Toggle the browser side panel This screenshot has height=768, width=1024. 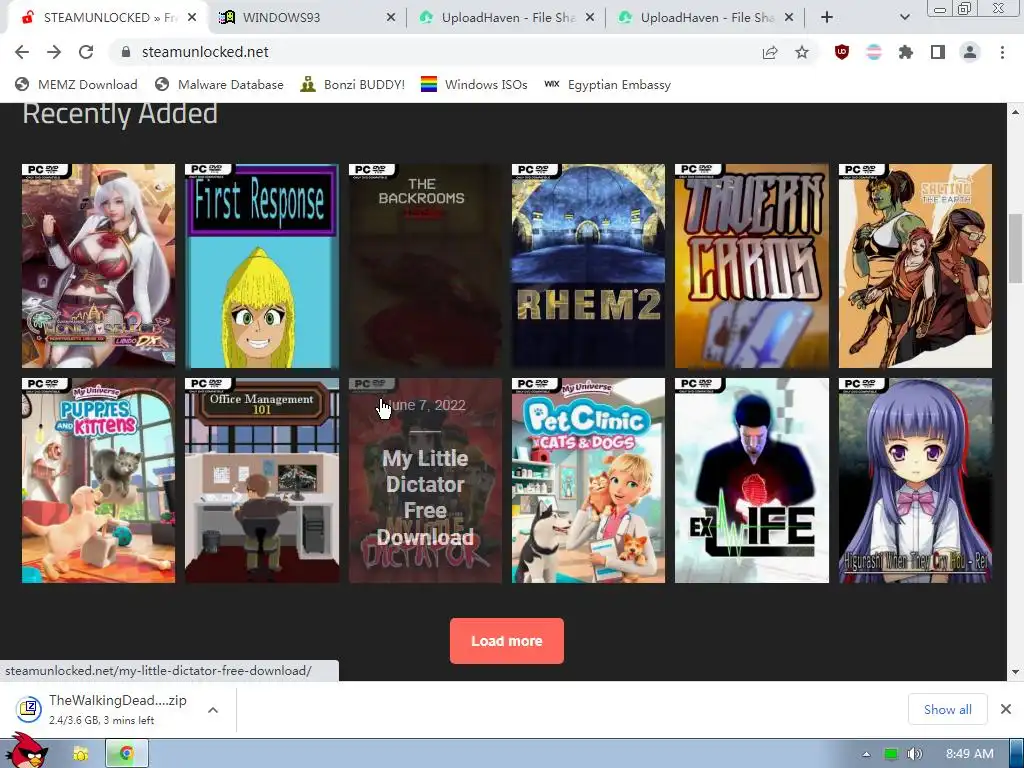click(938, 52)
